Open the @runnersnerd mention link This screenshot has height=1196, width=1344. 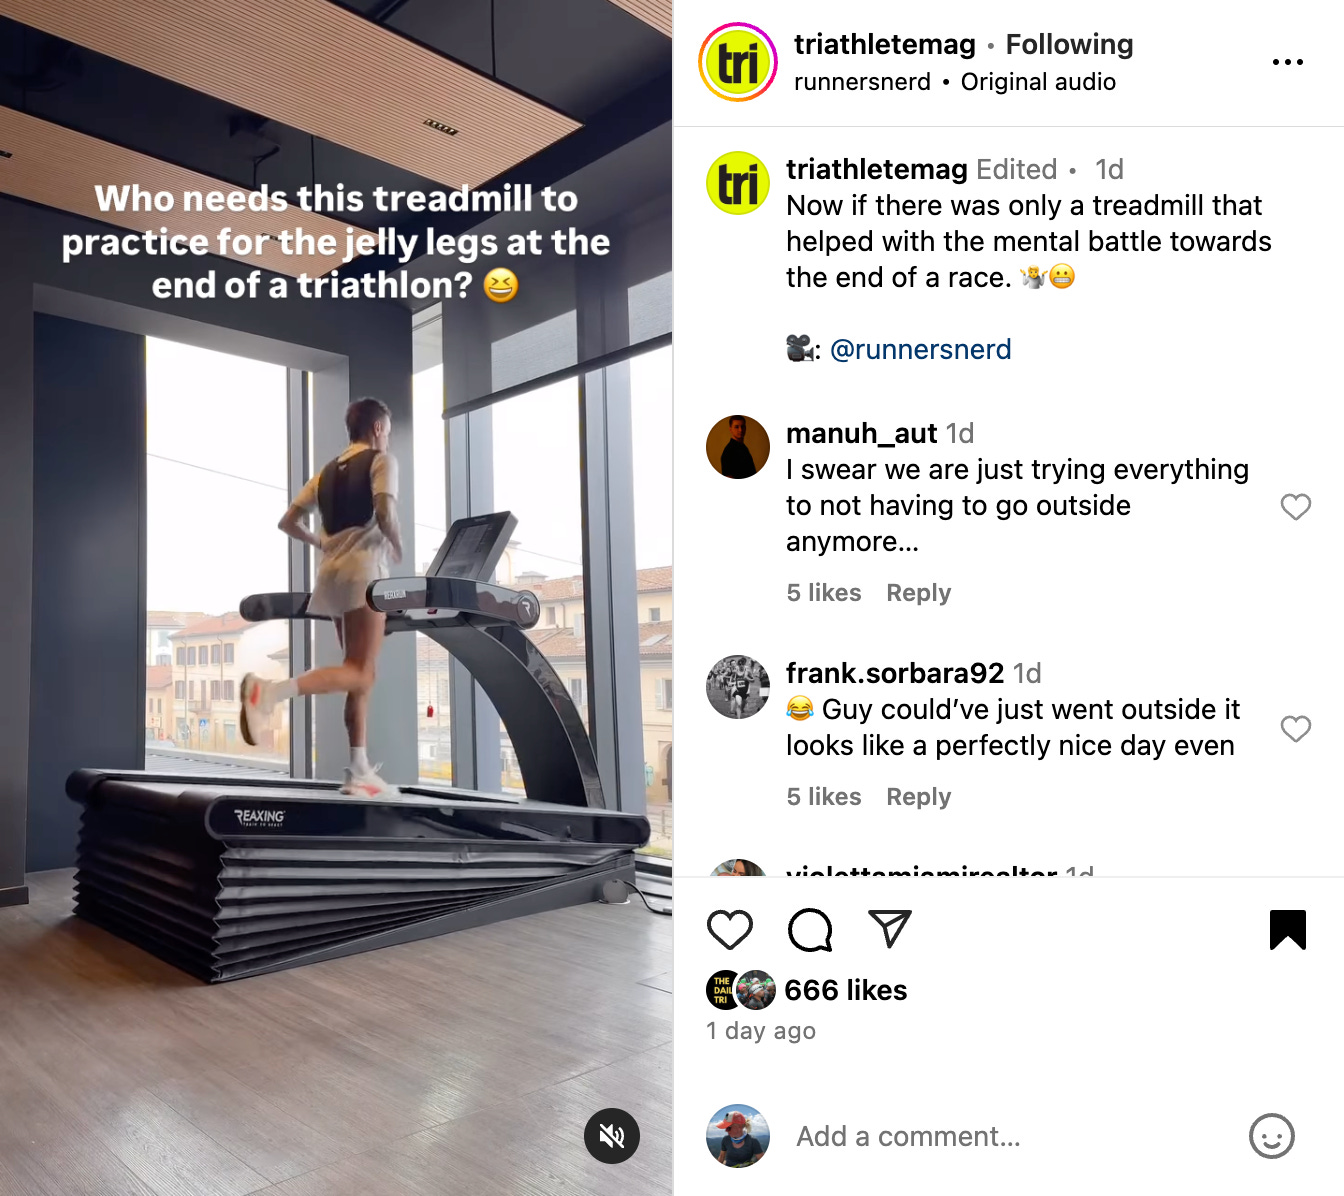[921, 349]
